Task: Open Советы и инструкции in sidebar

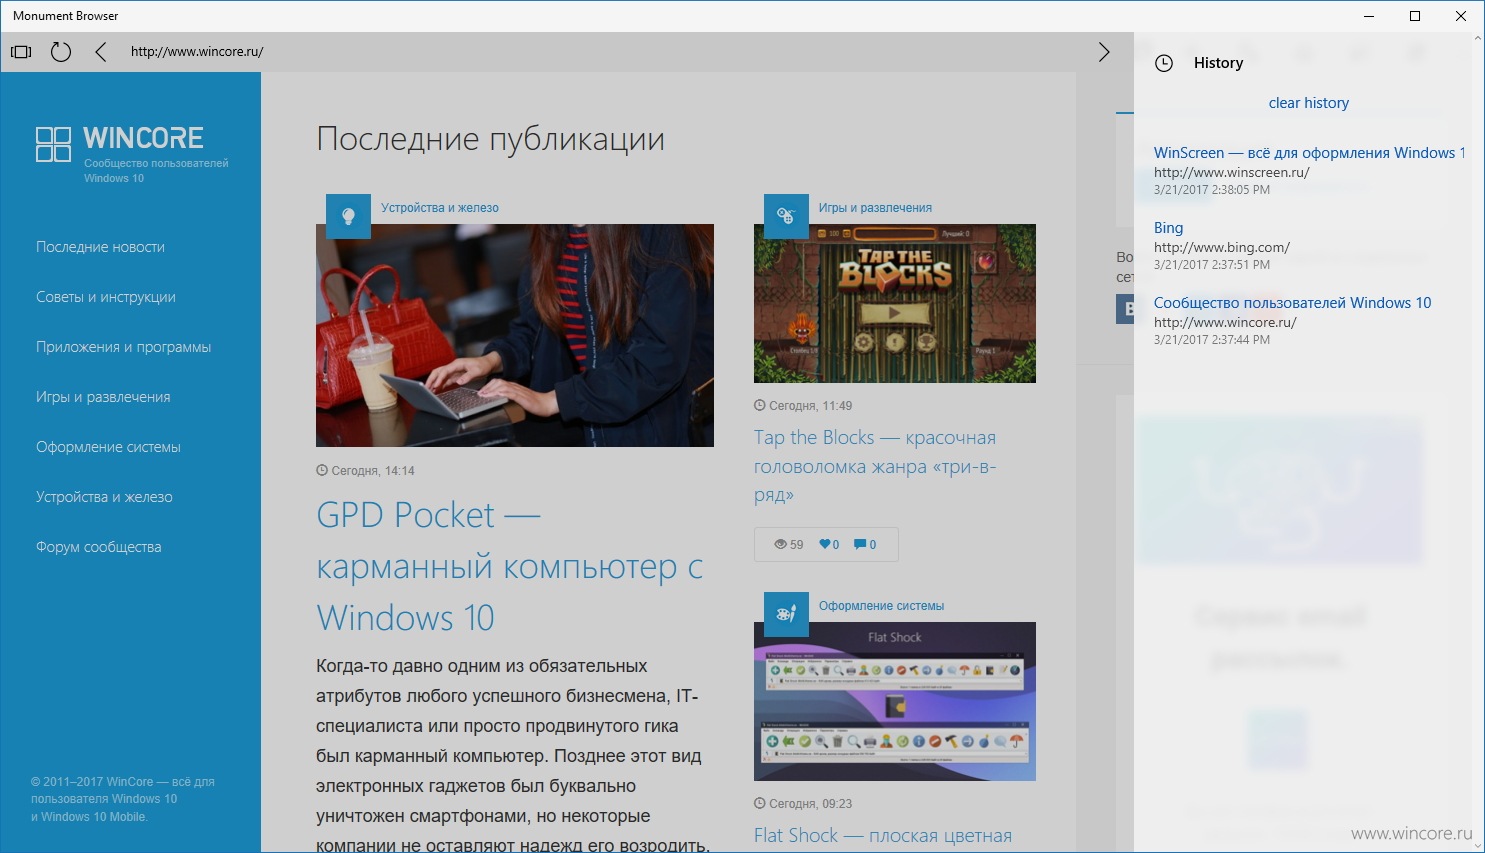Action: point(106,297)
